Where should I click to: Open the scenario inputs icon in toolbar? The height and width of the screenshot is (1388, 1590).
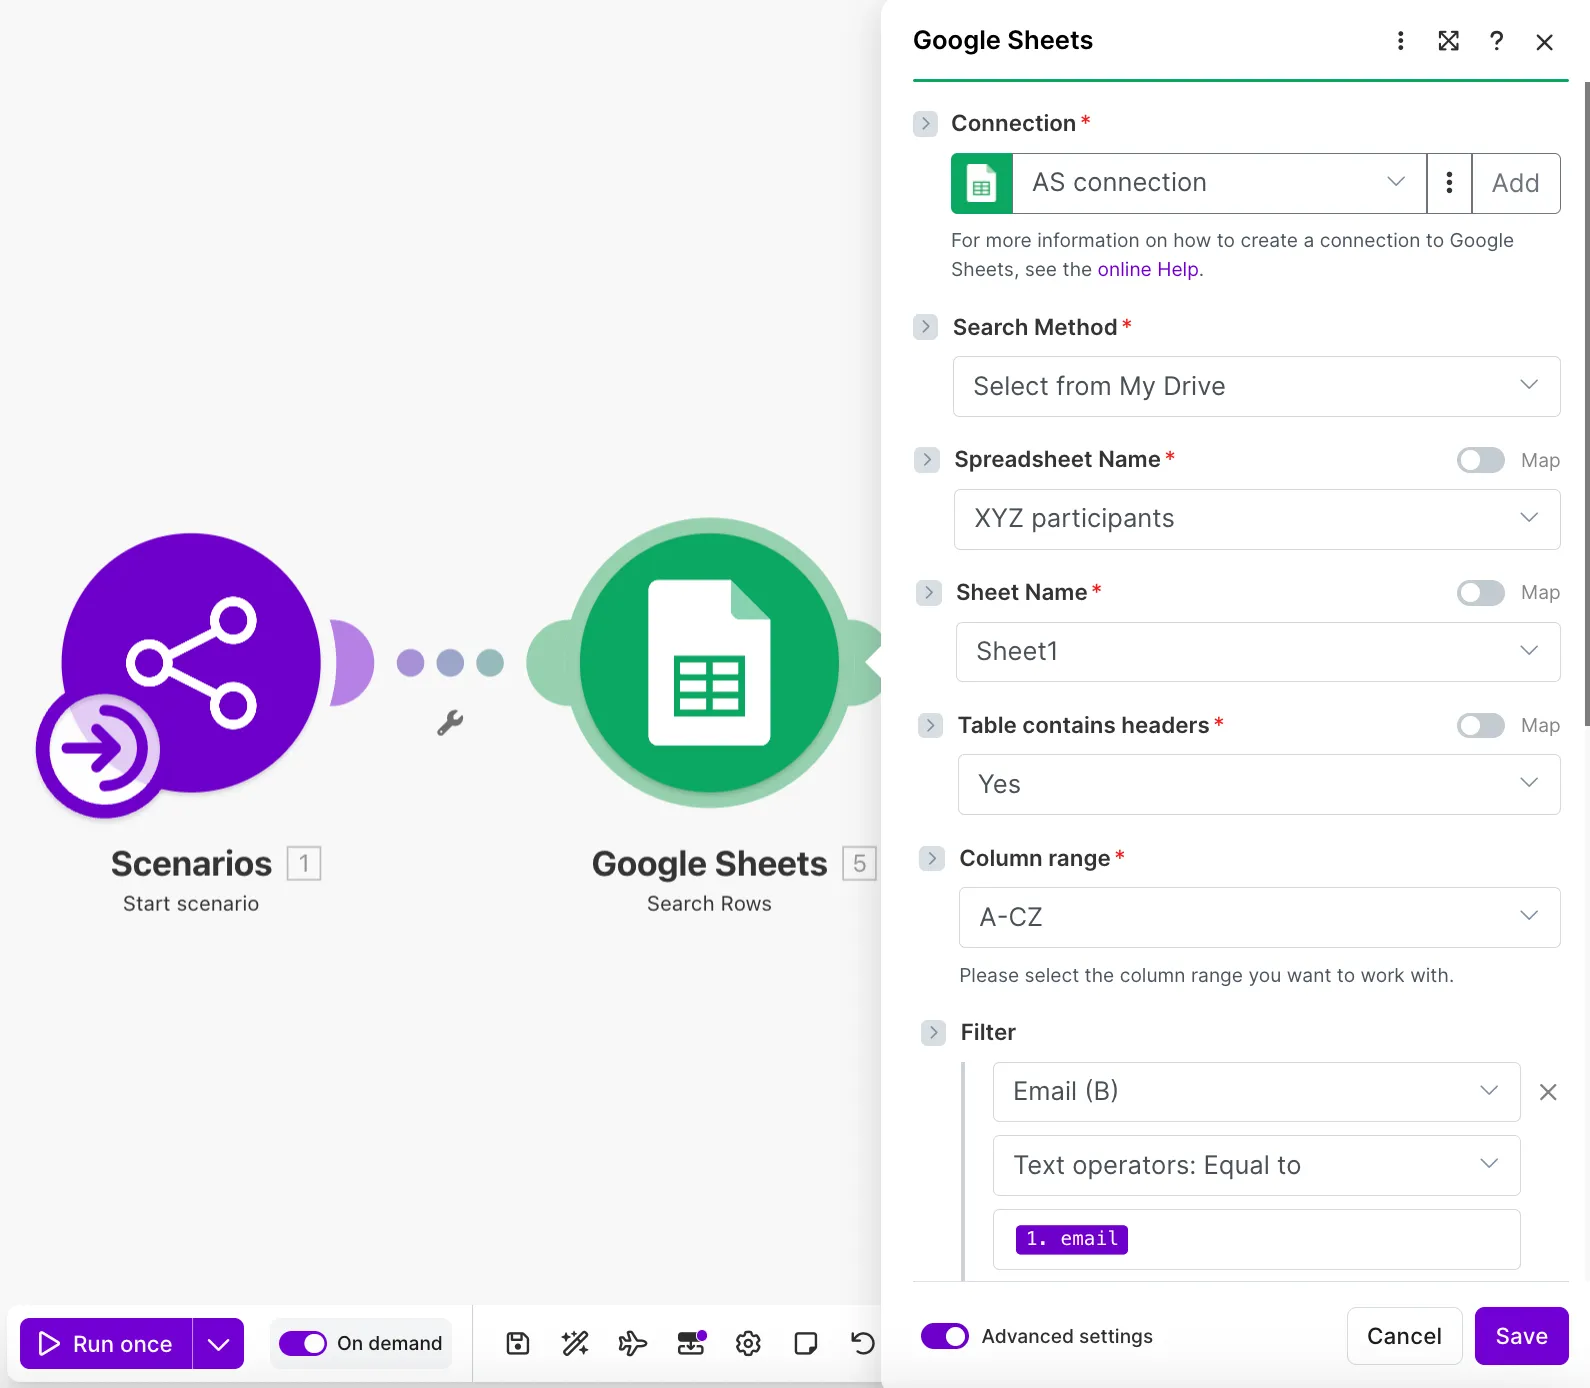click(x=691, y=1343)
